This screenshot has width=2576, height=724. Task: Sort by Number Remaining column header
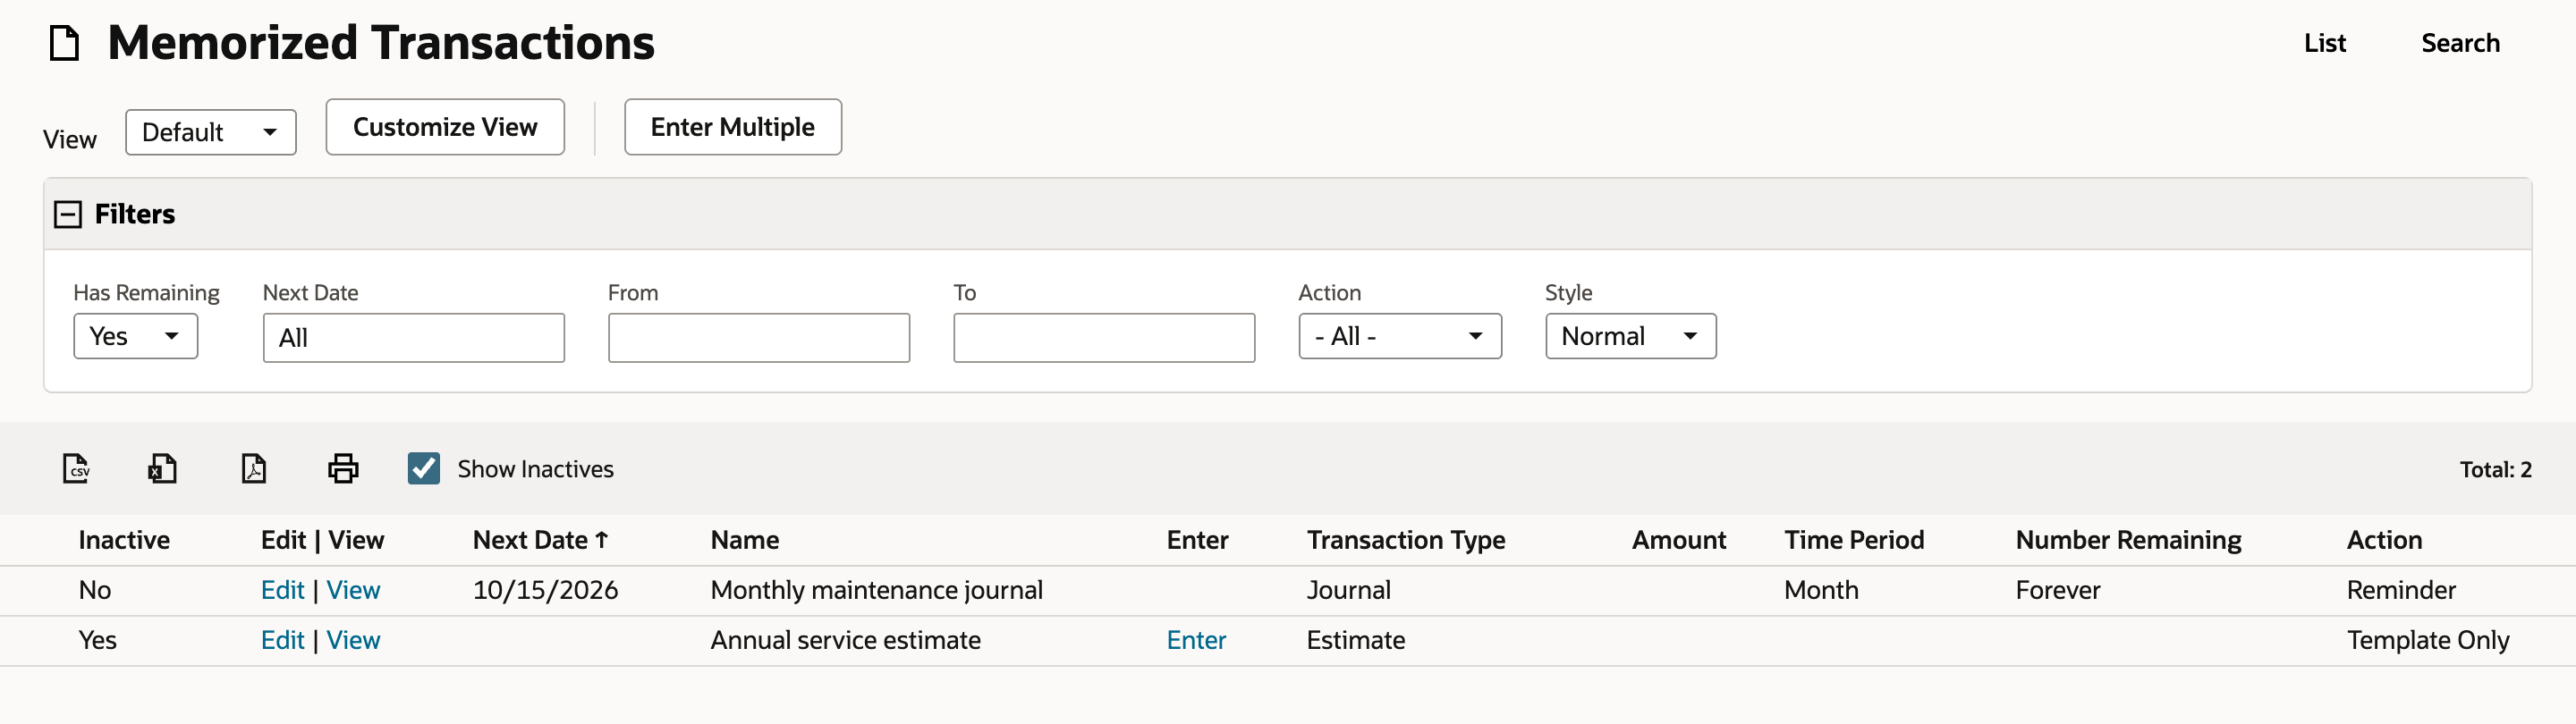click(x=2128, y=540)
